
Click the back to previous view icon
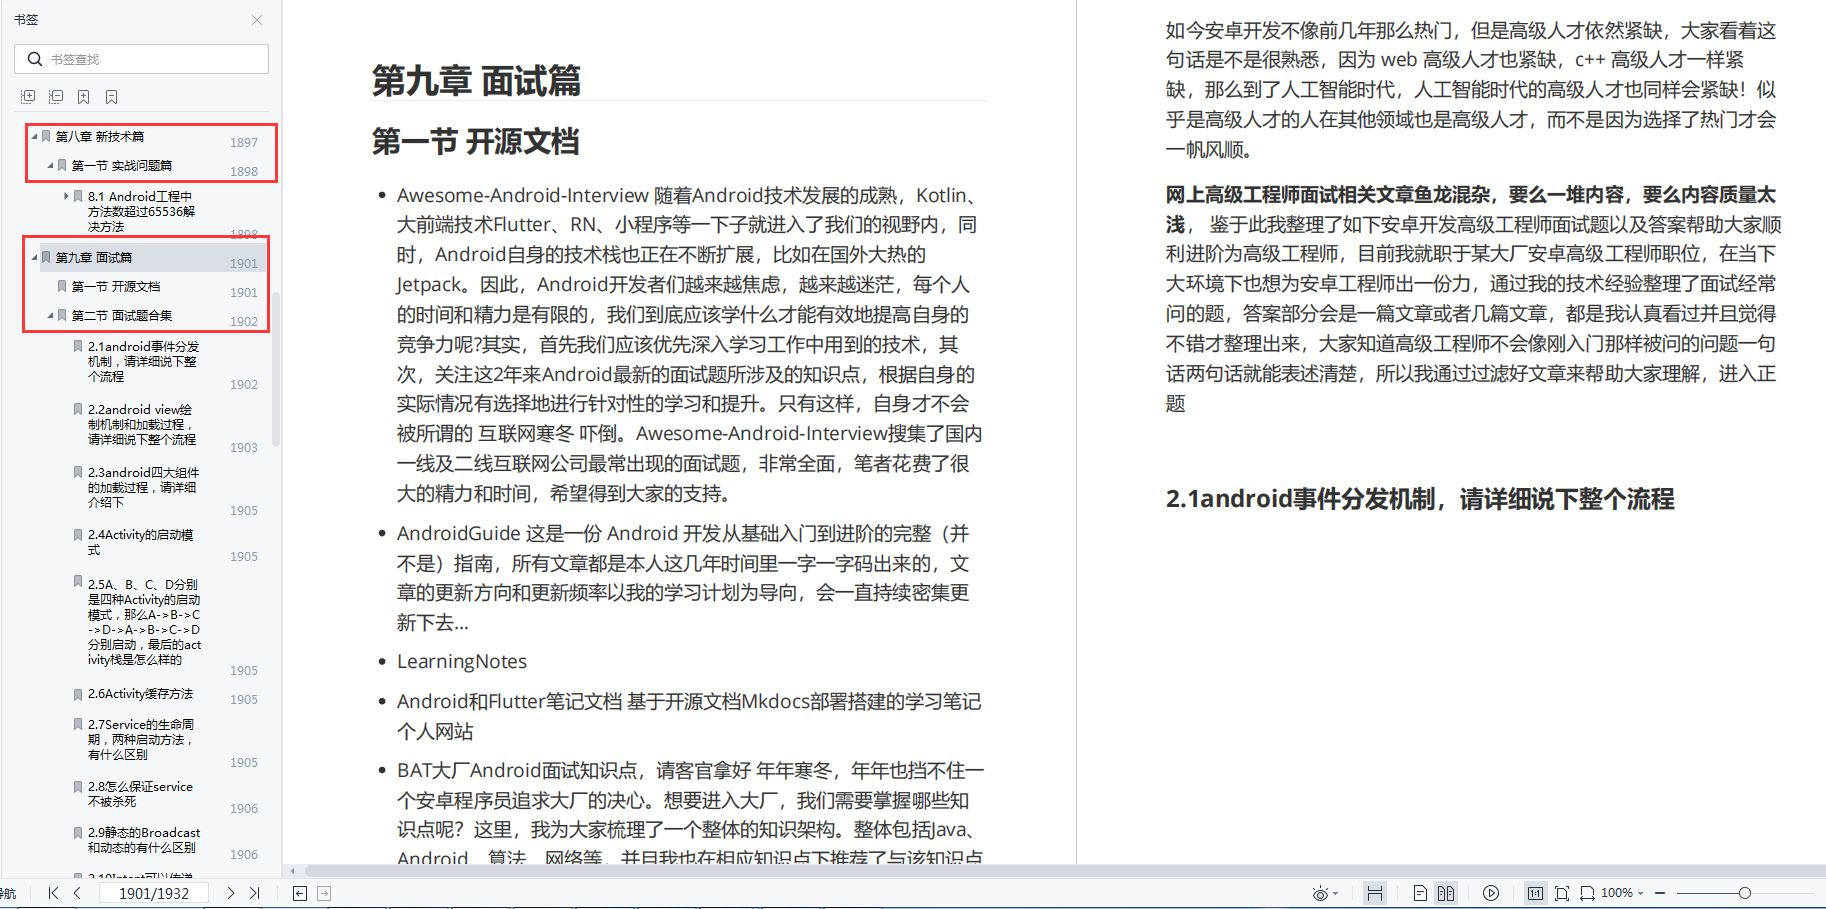click(300, 893)
